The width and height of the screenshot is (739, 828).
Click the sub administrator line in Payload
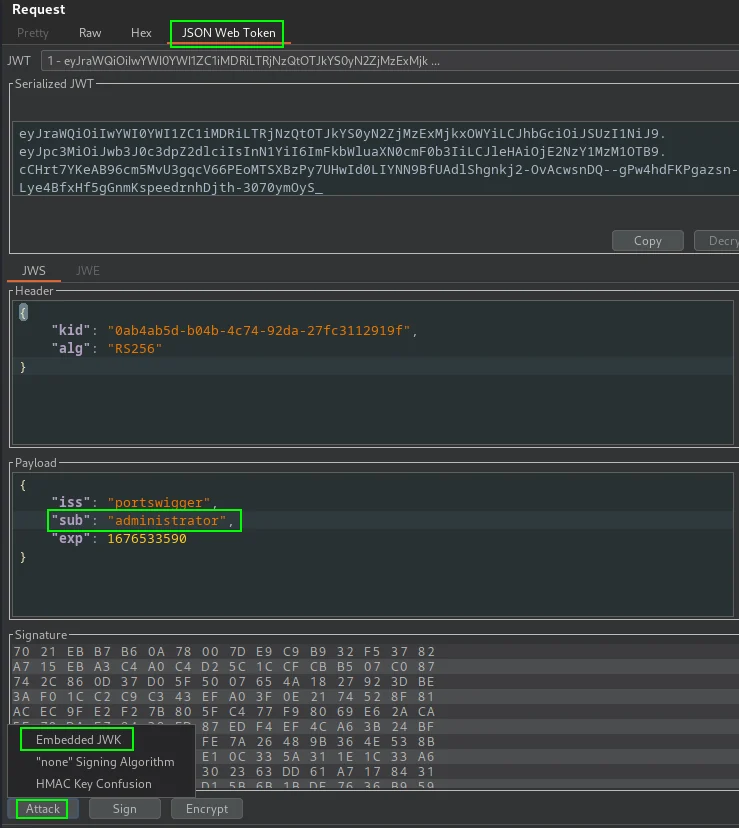coord(144,521)
